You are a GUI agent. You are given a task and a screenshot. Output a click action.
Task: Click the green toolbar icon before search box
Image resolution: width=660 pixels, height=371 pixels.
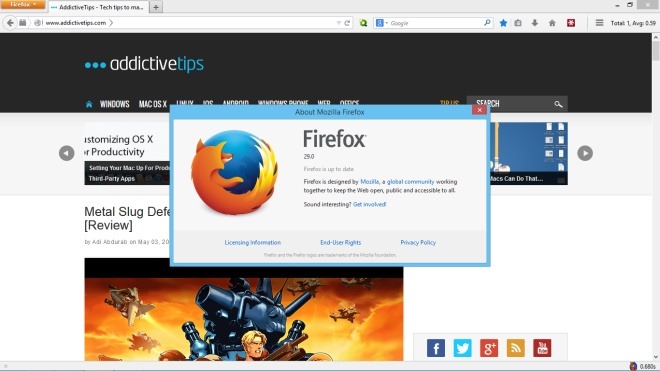click(x=363, y=23)
